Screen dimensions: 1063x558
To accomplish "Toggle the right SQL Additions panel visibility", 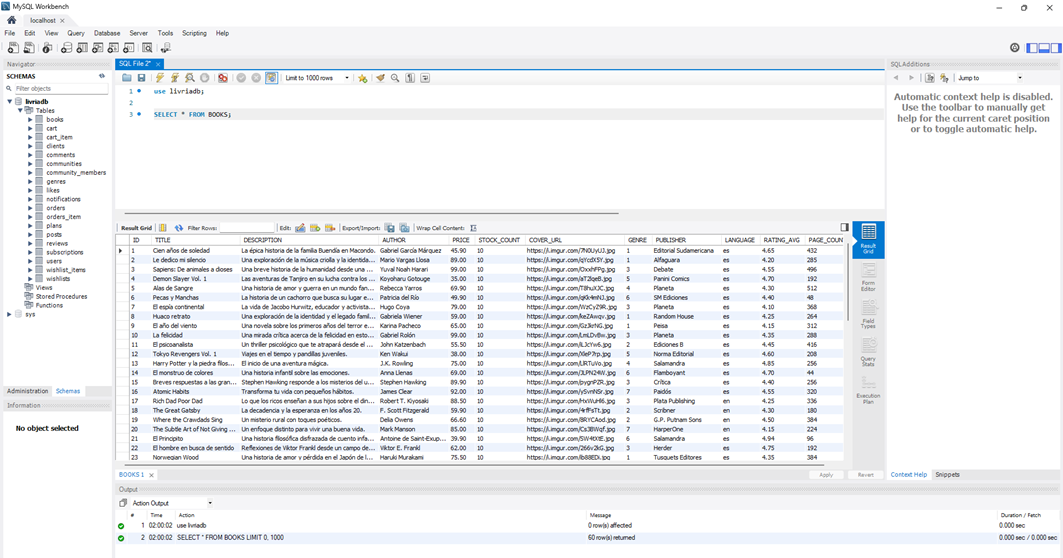I will point(1056,48).
